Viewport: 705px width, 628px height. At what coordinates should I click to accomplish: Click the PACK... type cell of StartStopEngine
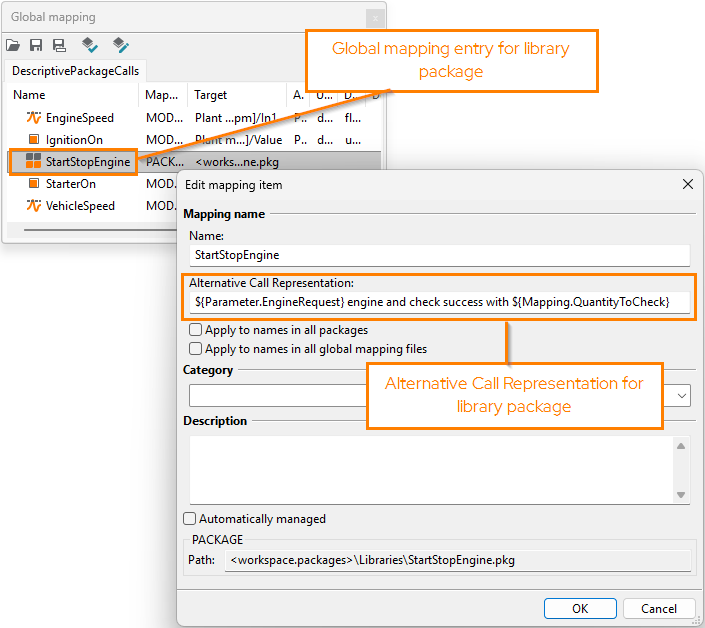point(165,162)
